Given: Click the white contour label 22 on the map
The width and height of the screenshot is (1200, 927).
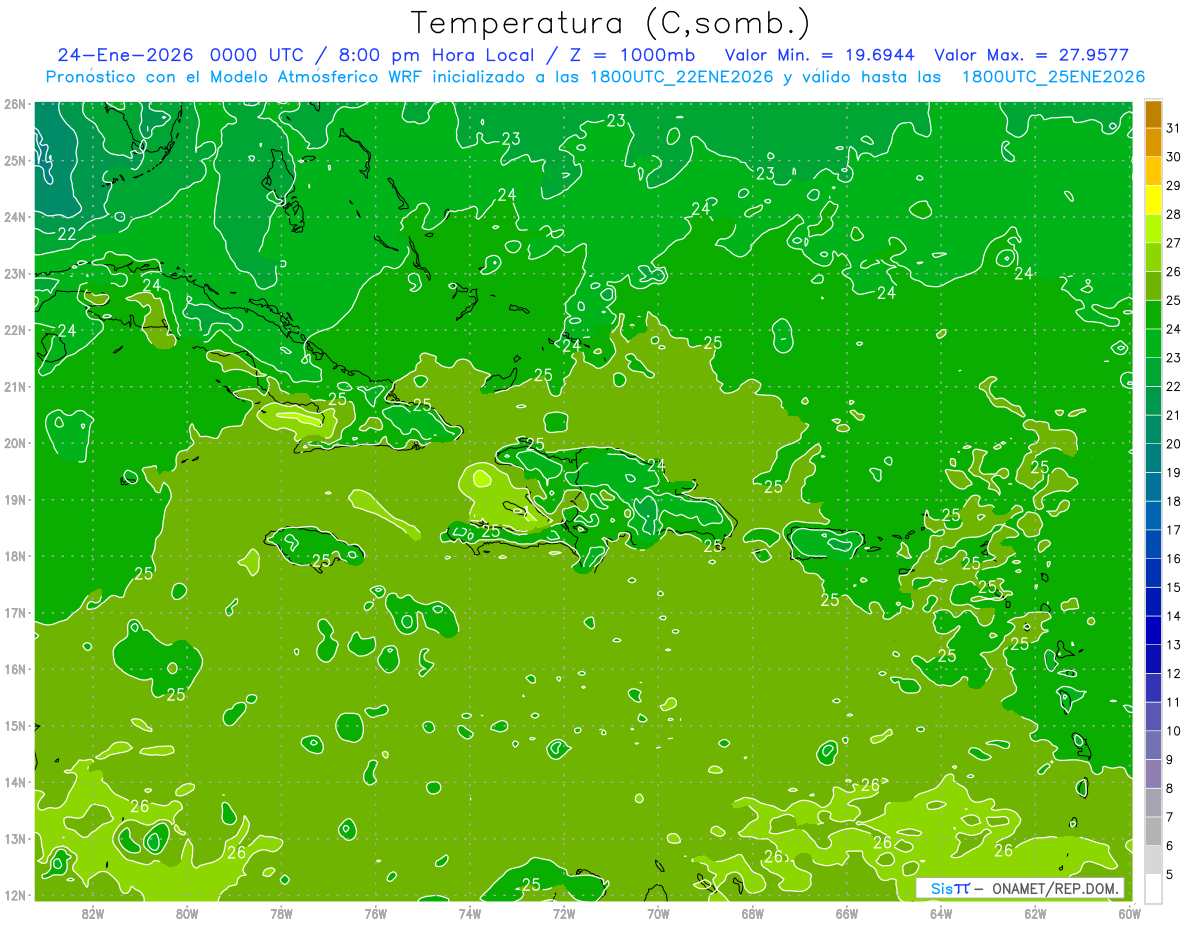Looking at the screenshot, I should [67, 234].
